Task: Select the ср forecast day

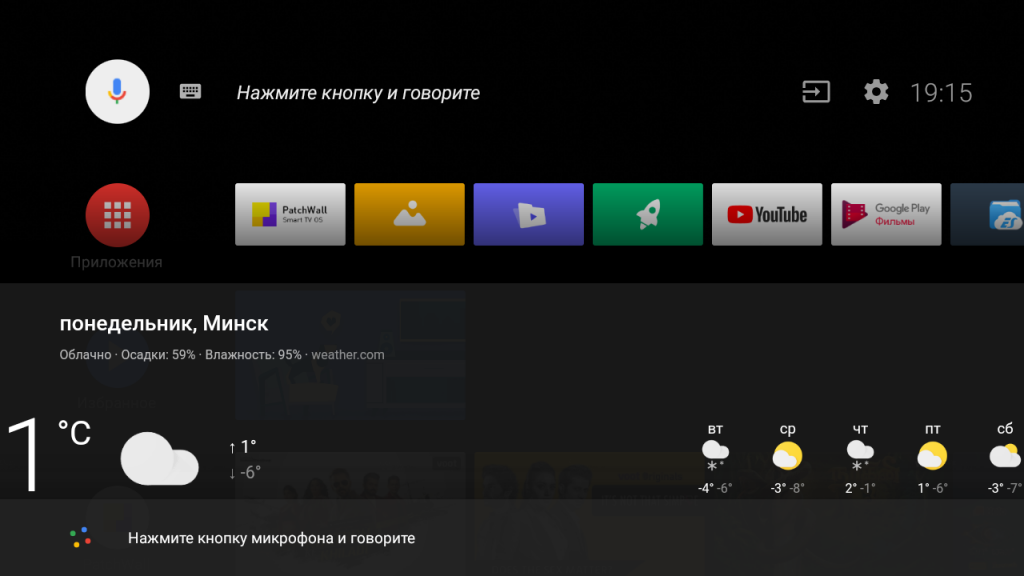Action: pyautogui.click(x=787, y=458)
